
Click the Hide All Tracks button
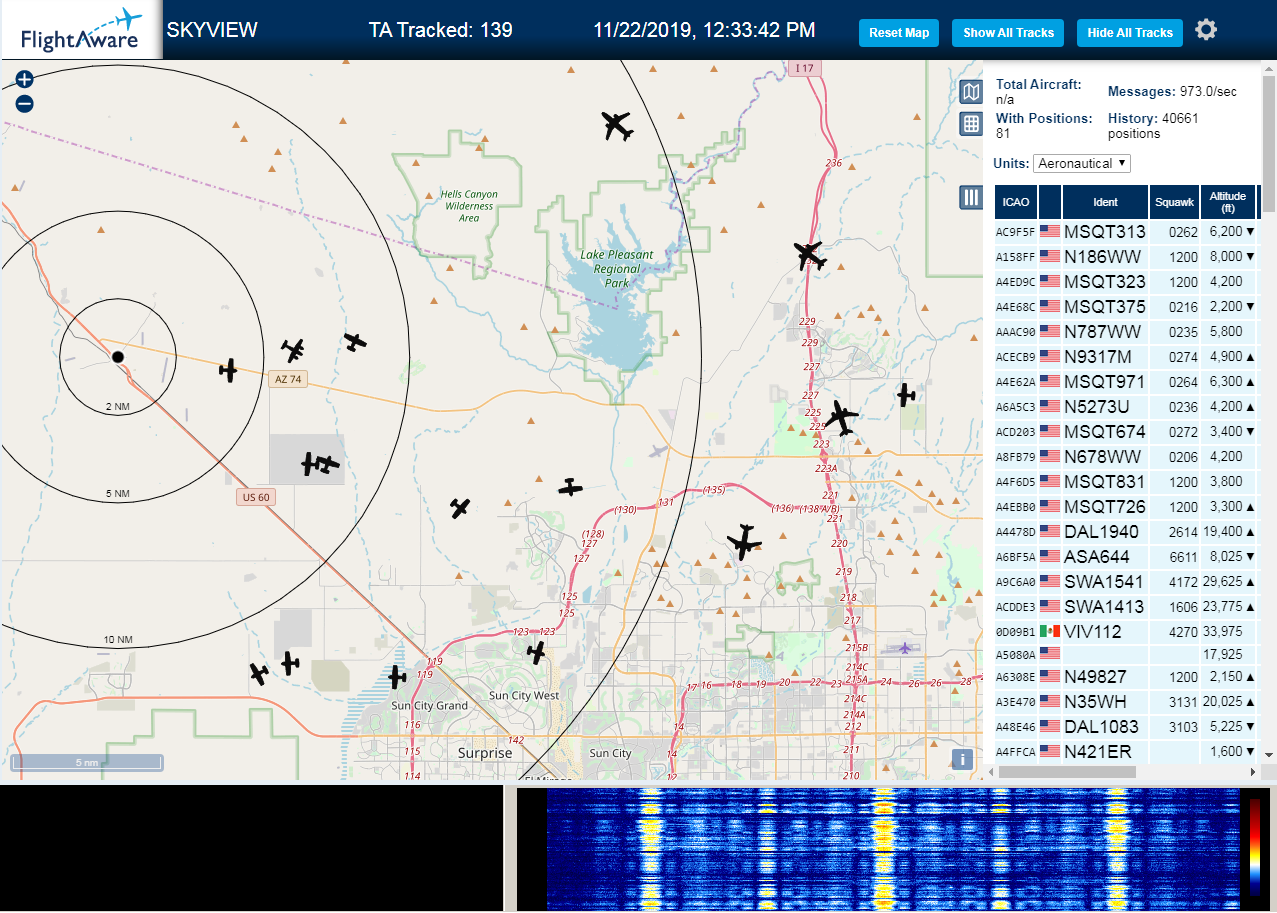point(1130,33)
